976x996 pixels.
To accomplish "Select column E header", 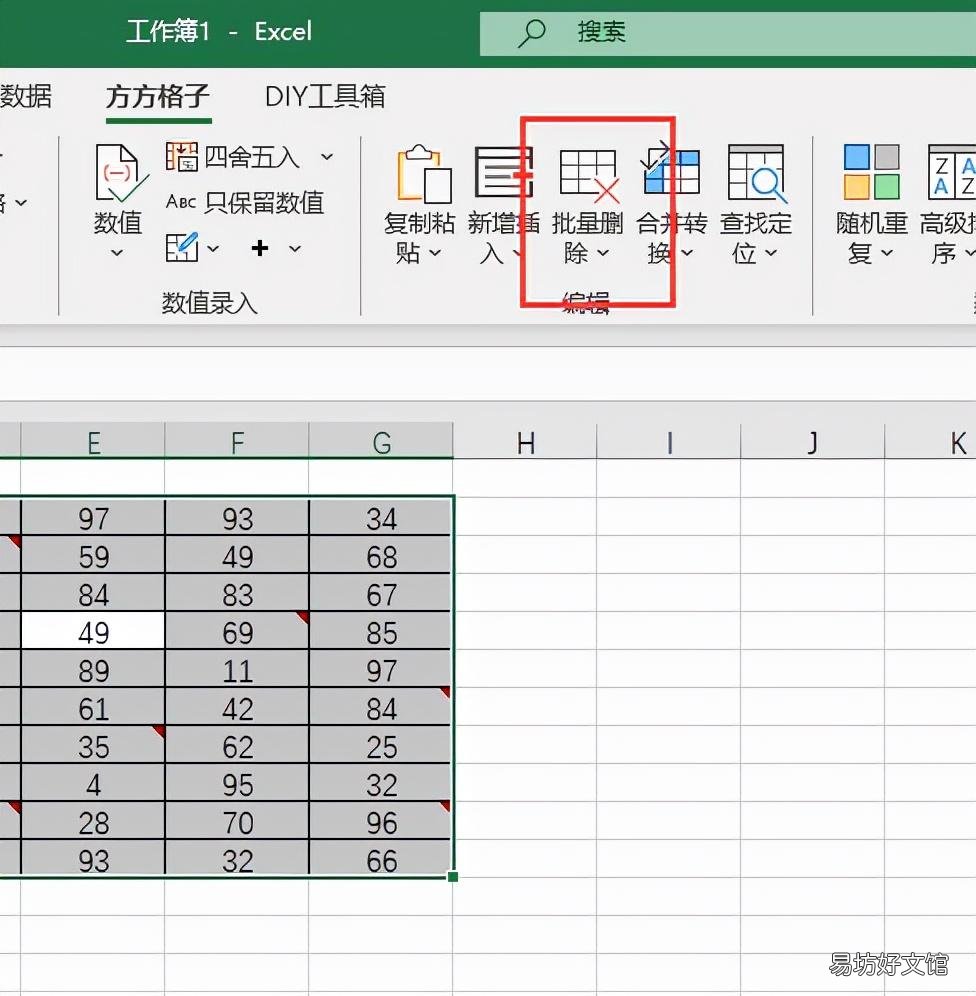I will 93,441.
